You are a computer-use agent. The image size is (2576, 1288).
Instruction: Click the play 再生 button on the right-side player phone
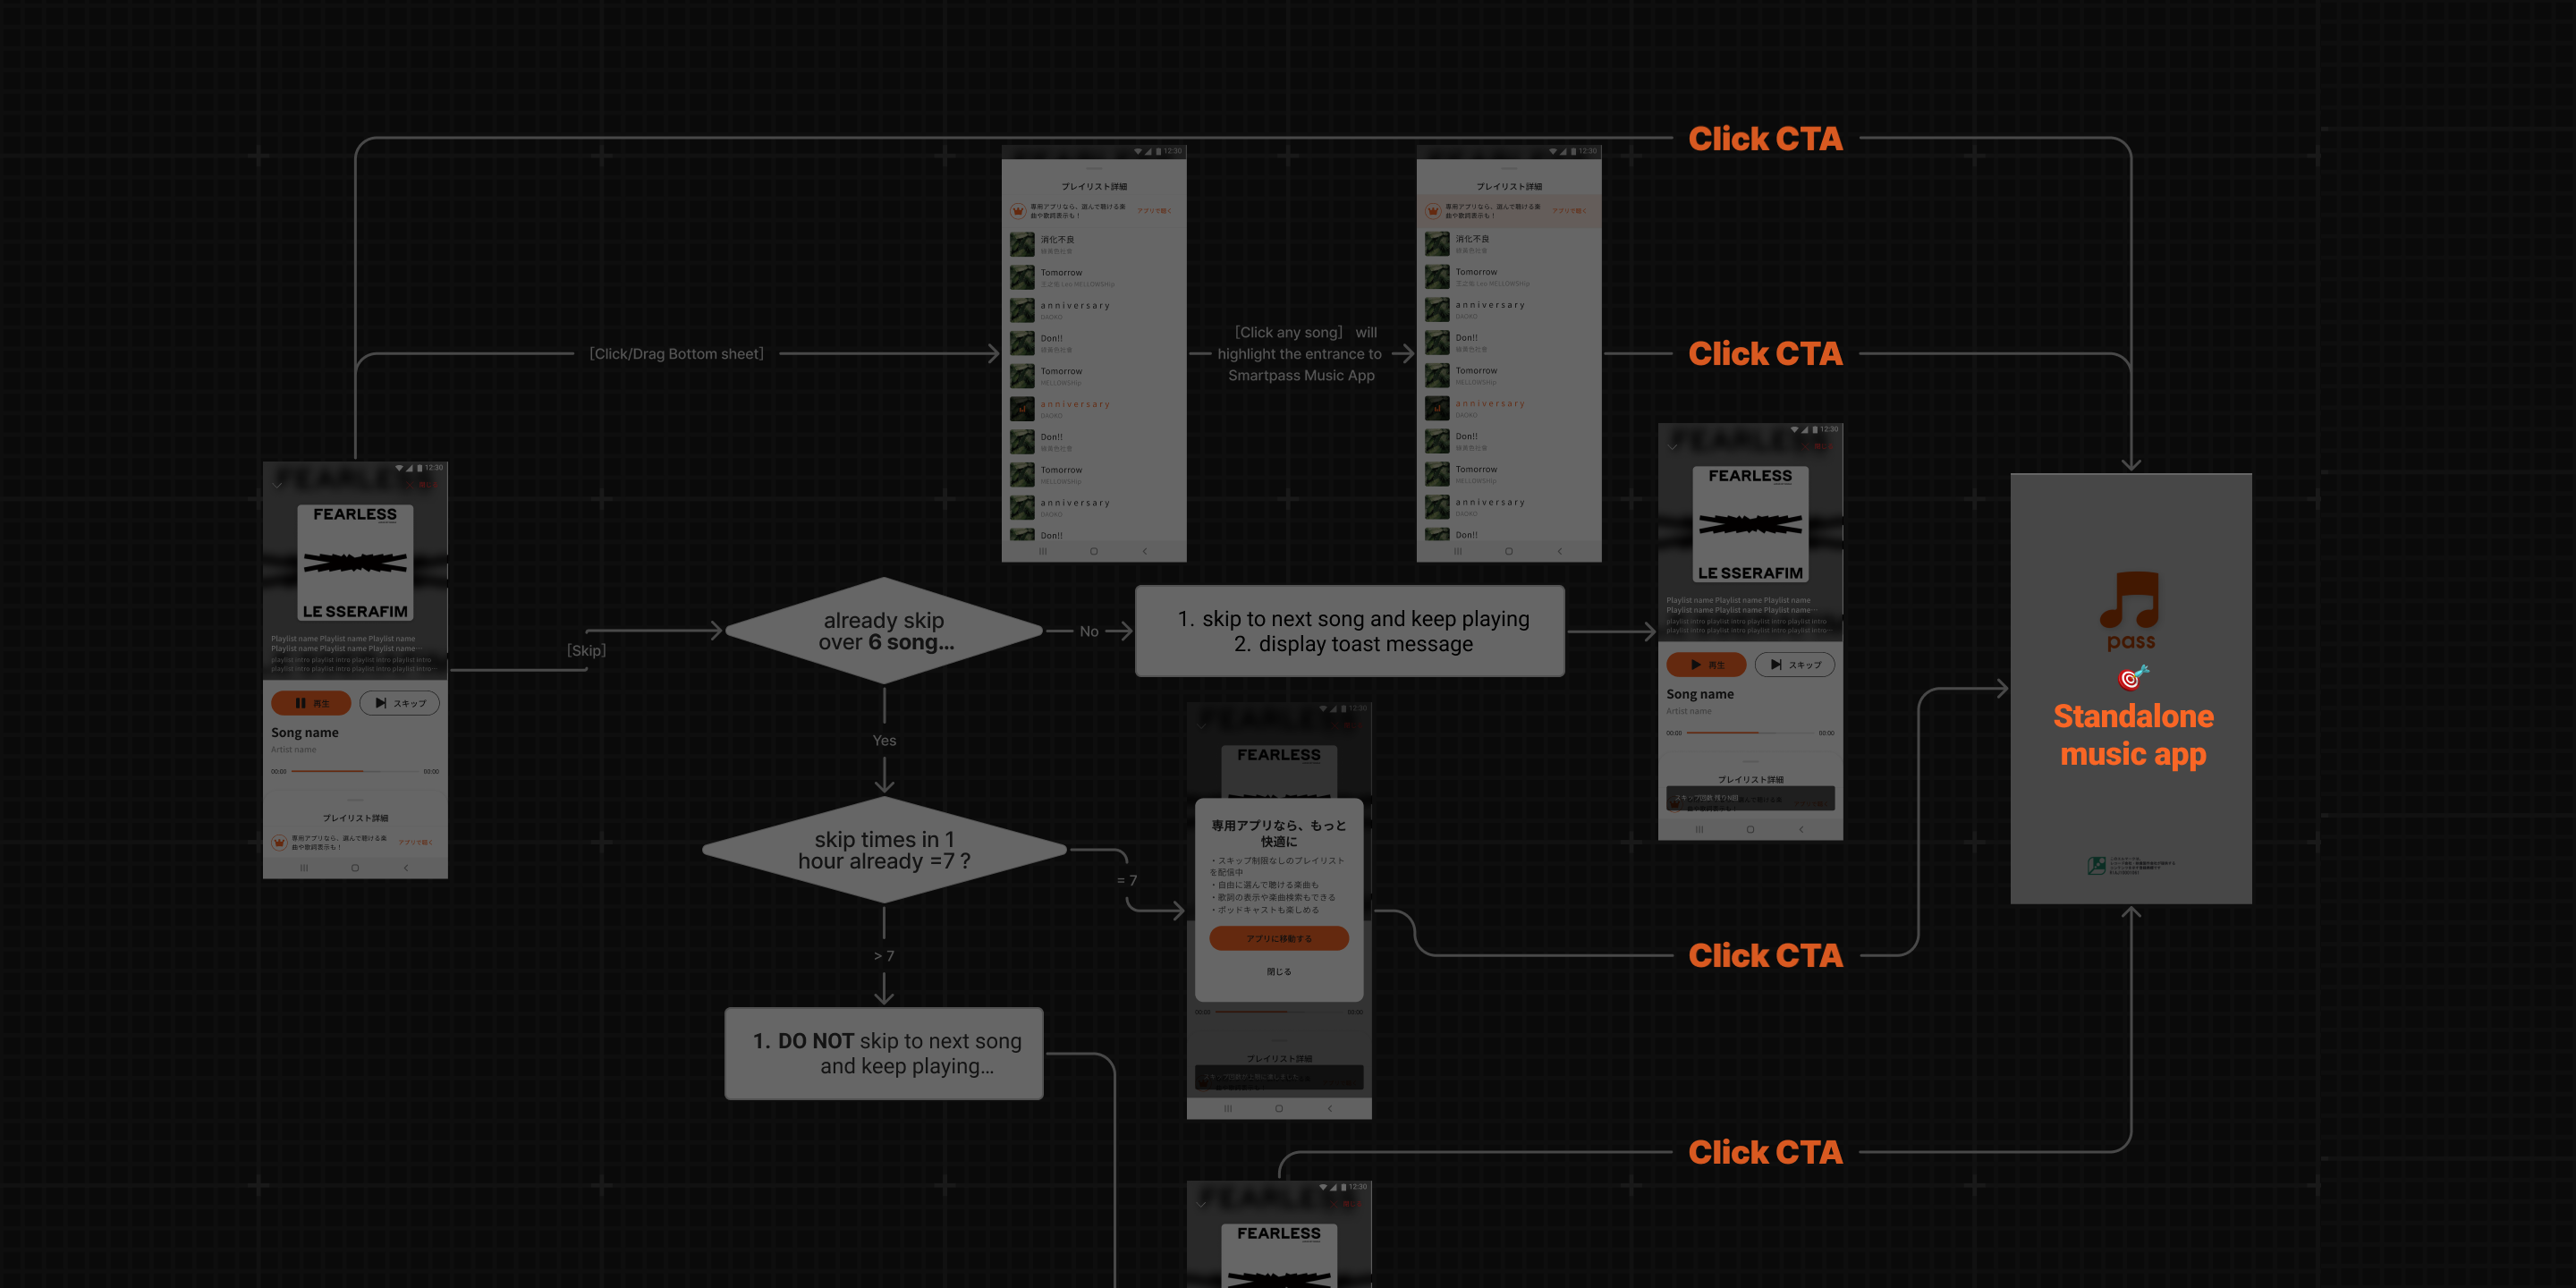(1706, 664)
